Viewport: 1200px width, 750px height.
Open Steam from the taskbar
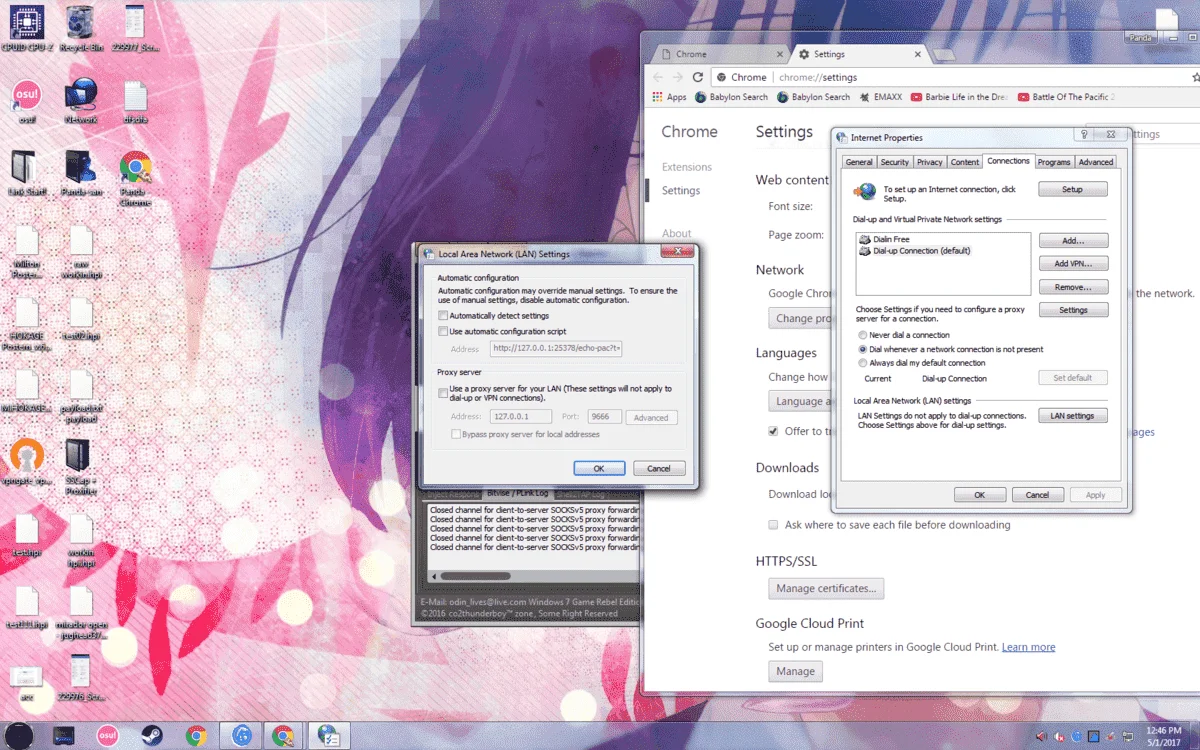pyautogui.click(x=153, y=736)
